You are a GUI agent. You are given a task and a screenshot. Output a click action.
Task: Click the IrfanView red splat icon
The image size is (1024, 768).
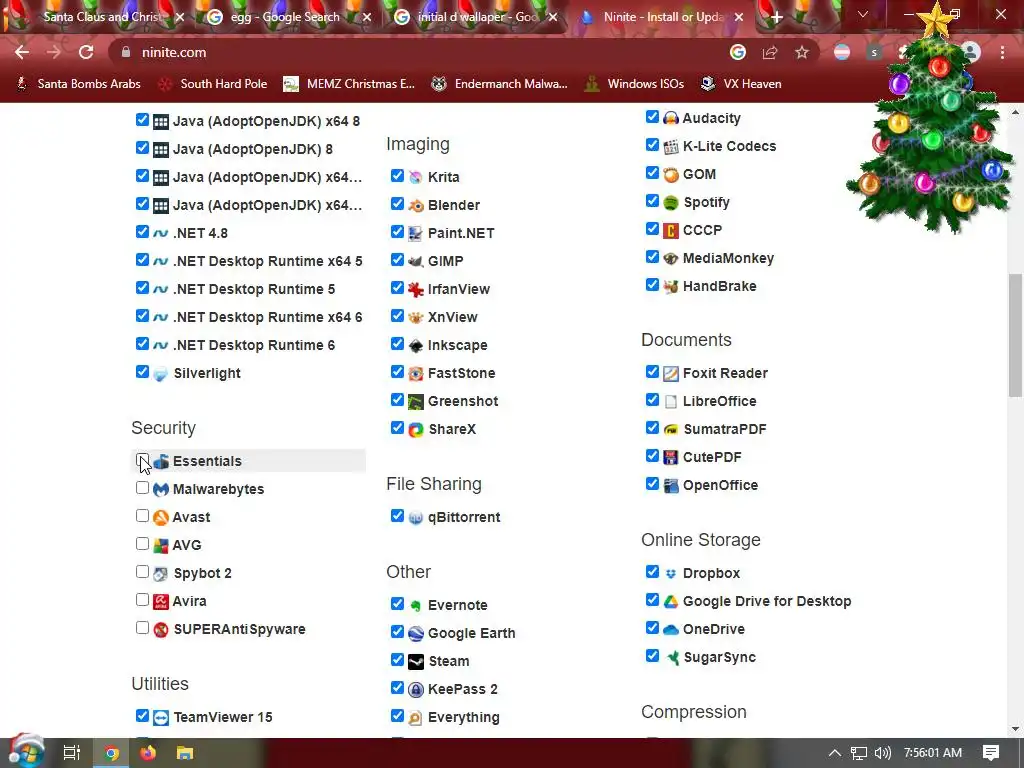[x=415, y=289]
